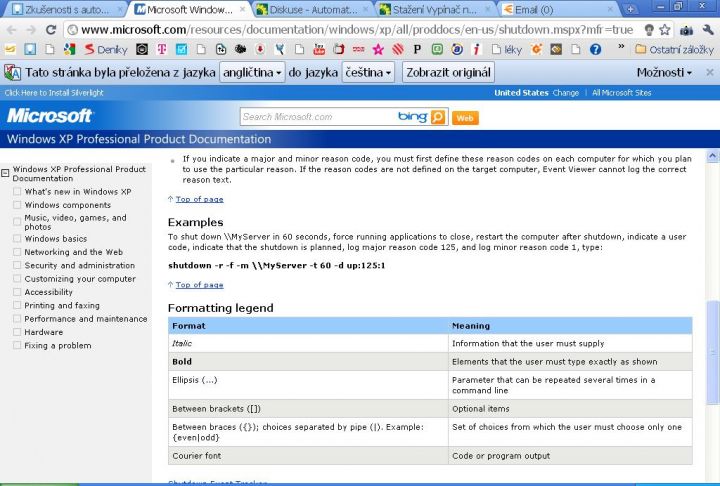Open the black letter P bookmark
The image size is (720, 486).
417,49
